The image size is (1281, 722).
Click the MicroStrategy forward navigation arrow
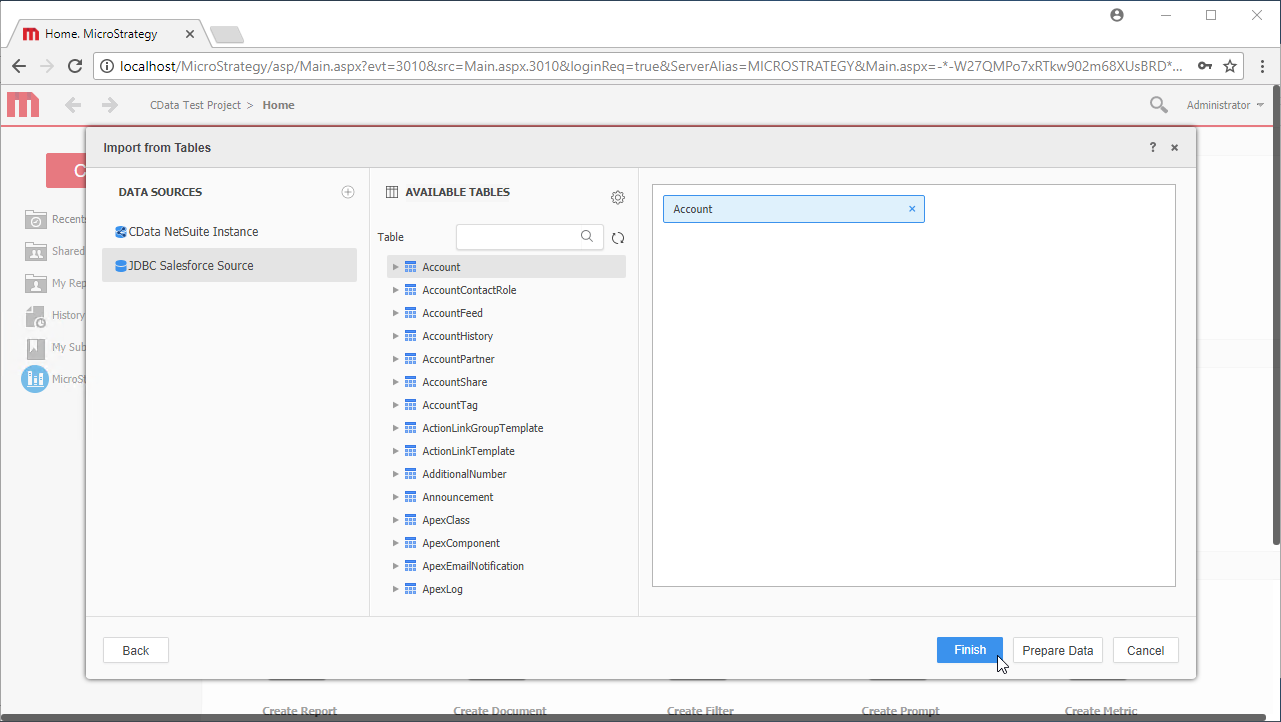110,105
